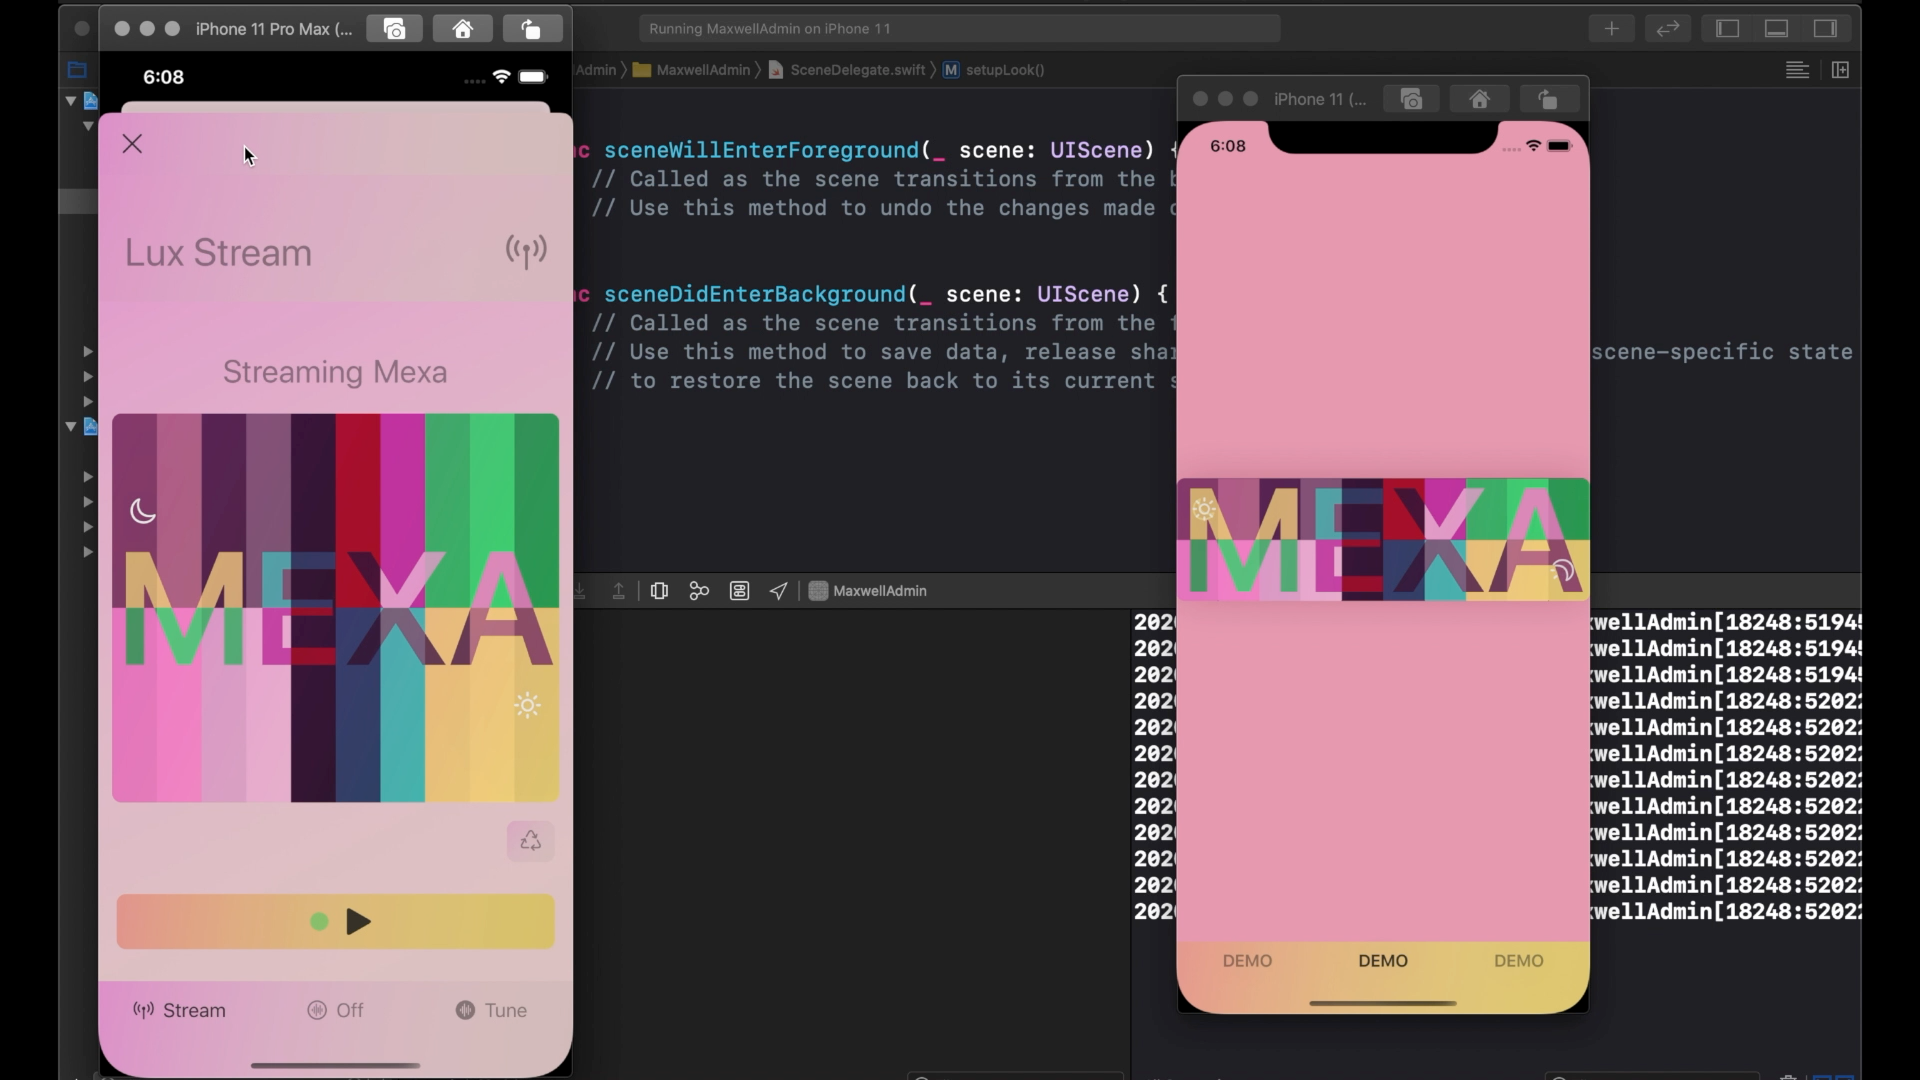Open the Stream tab
Viewport: 1920px width, 1080px height.
(179, 1010)
